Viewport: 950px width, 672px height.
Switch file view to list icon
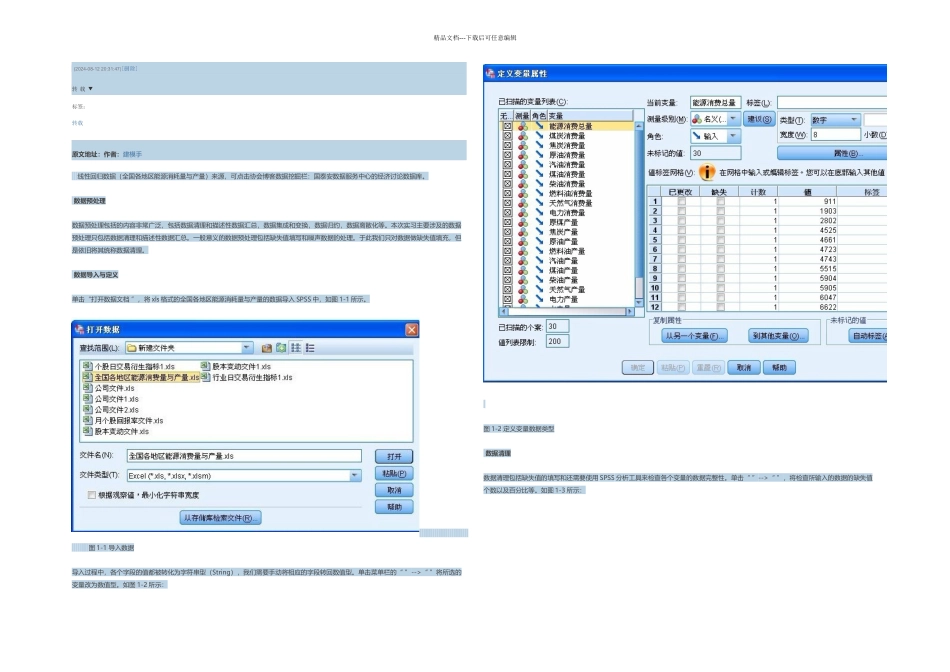295,348
